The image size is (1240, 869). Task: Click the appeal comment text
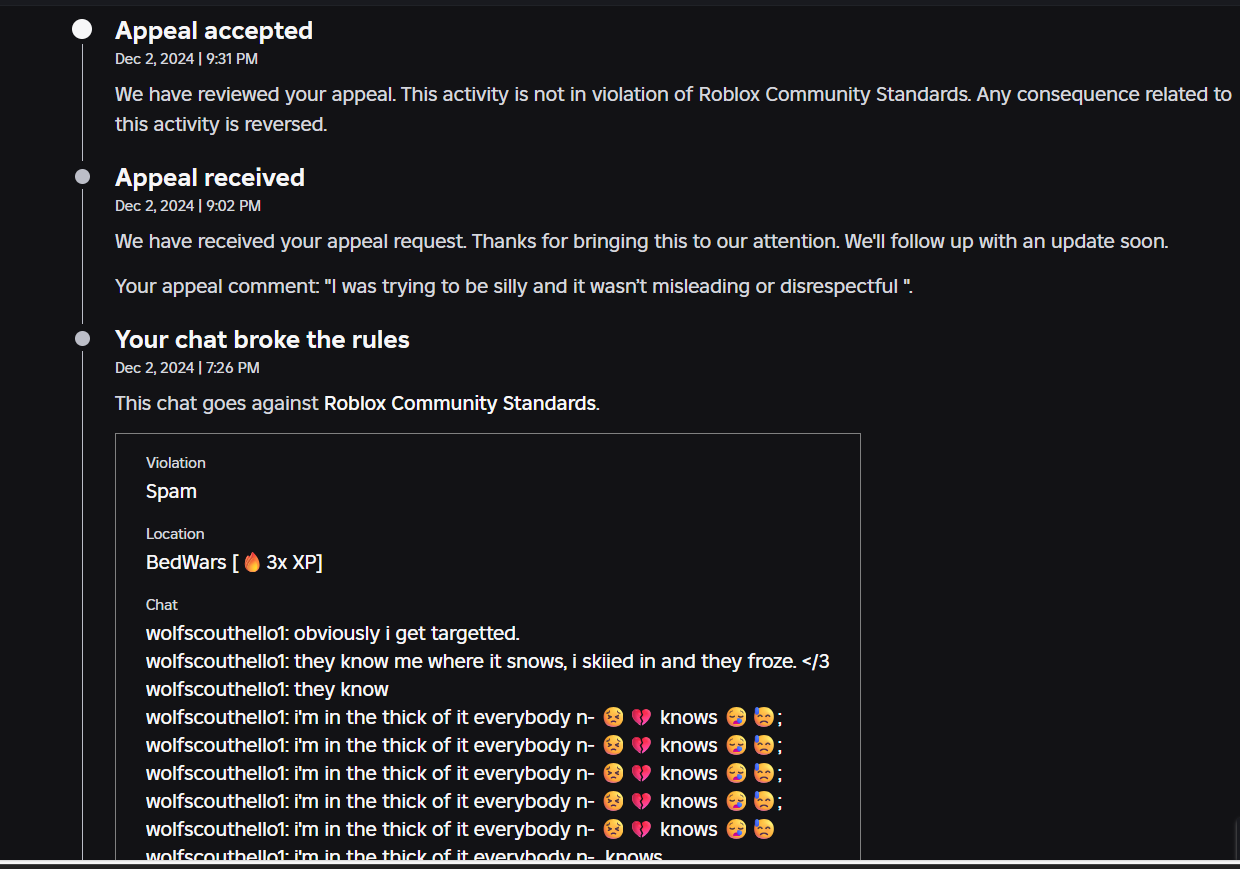click(x=514, y=286)
